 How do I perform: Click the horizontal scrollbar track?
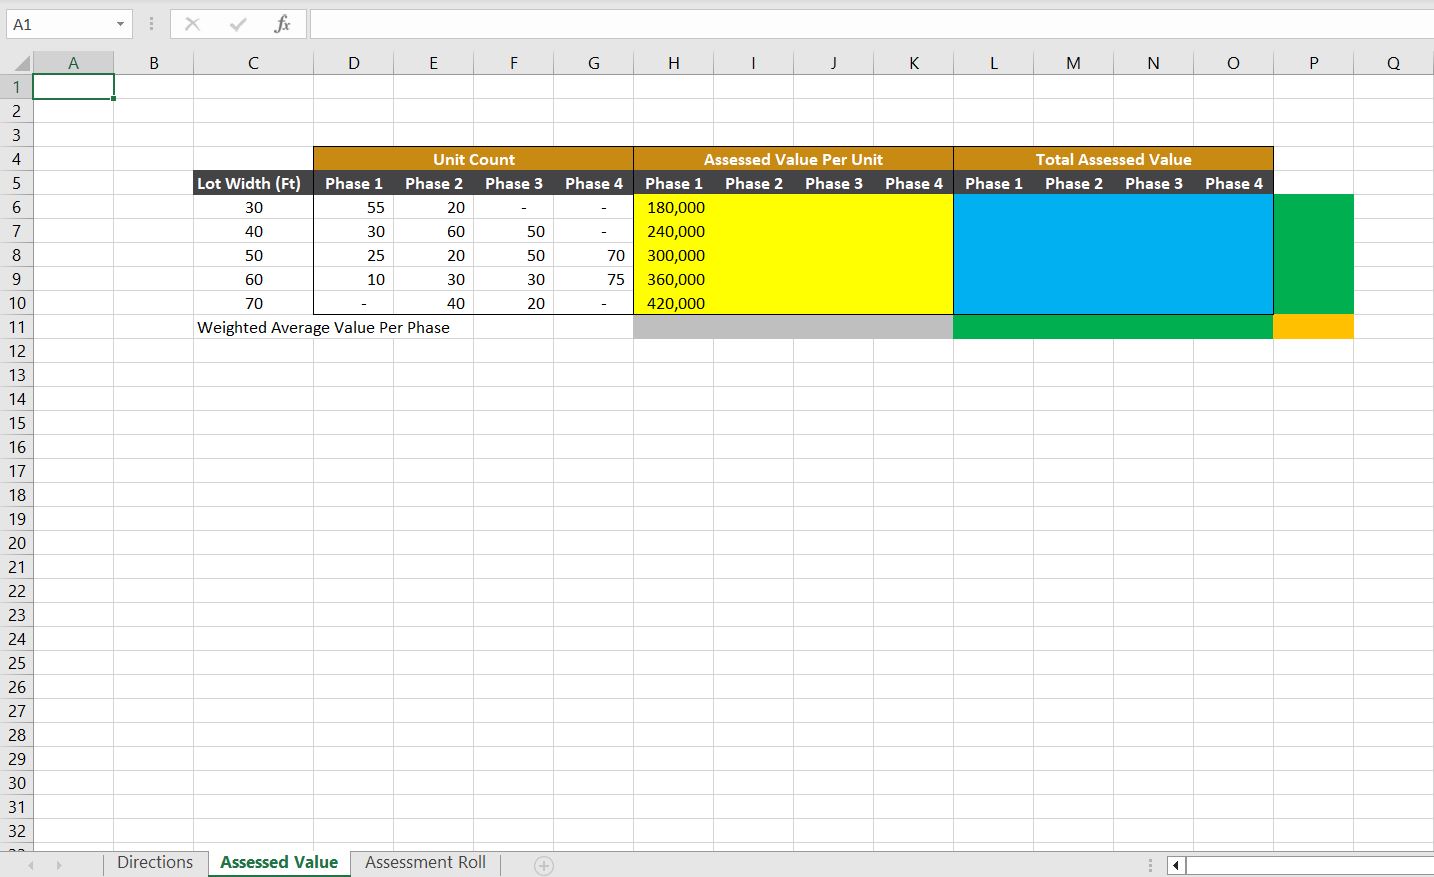(1309, 865)
